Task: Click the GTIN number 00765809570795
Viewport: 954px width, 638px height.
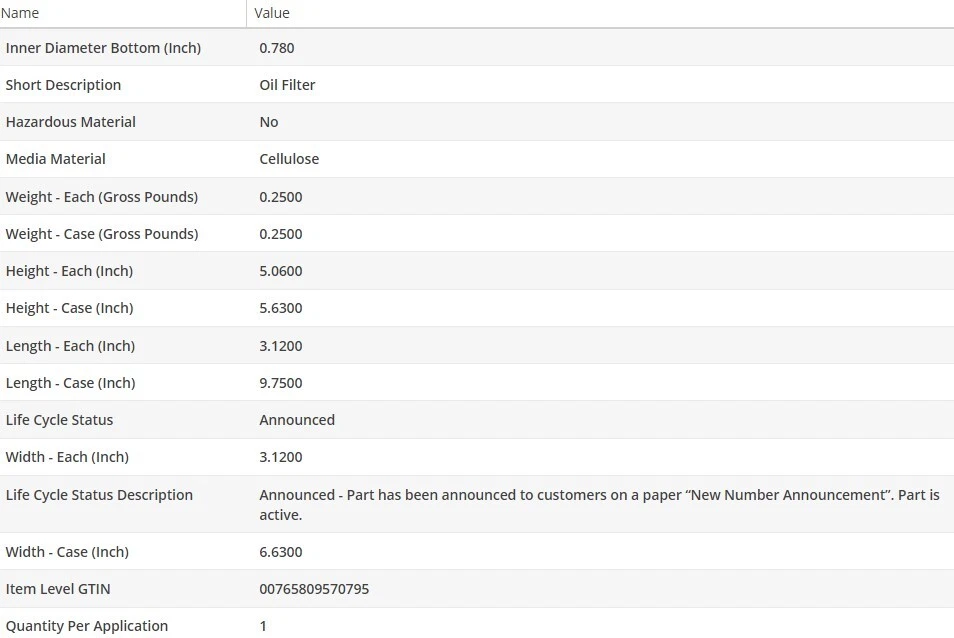Action: coord(314,589)
